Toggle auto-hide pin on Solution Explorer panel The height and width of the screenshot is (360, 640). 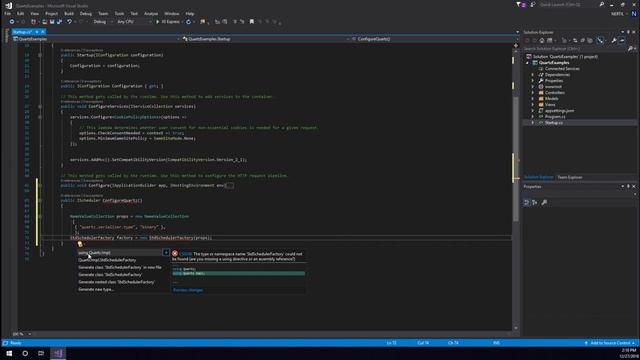629,32
